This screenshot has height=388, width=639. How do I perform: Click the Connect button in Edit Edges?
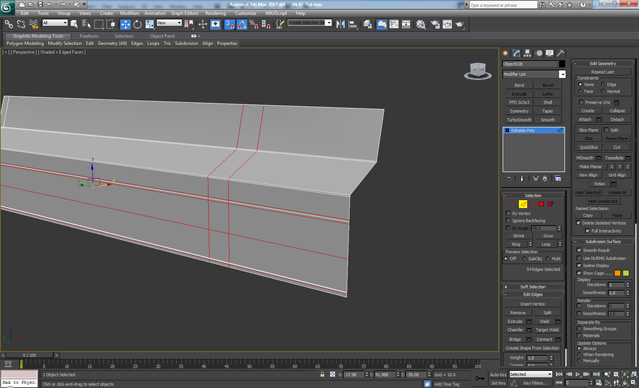pyautogui.click(x=544, y=340)
